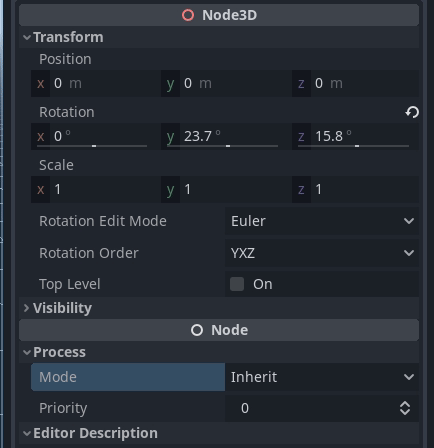The image size is (434, 448).
Task: Click the white Node class circle icon
Action: click(197, 330)
